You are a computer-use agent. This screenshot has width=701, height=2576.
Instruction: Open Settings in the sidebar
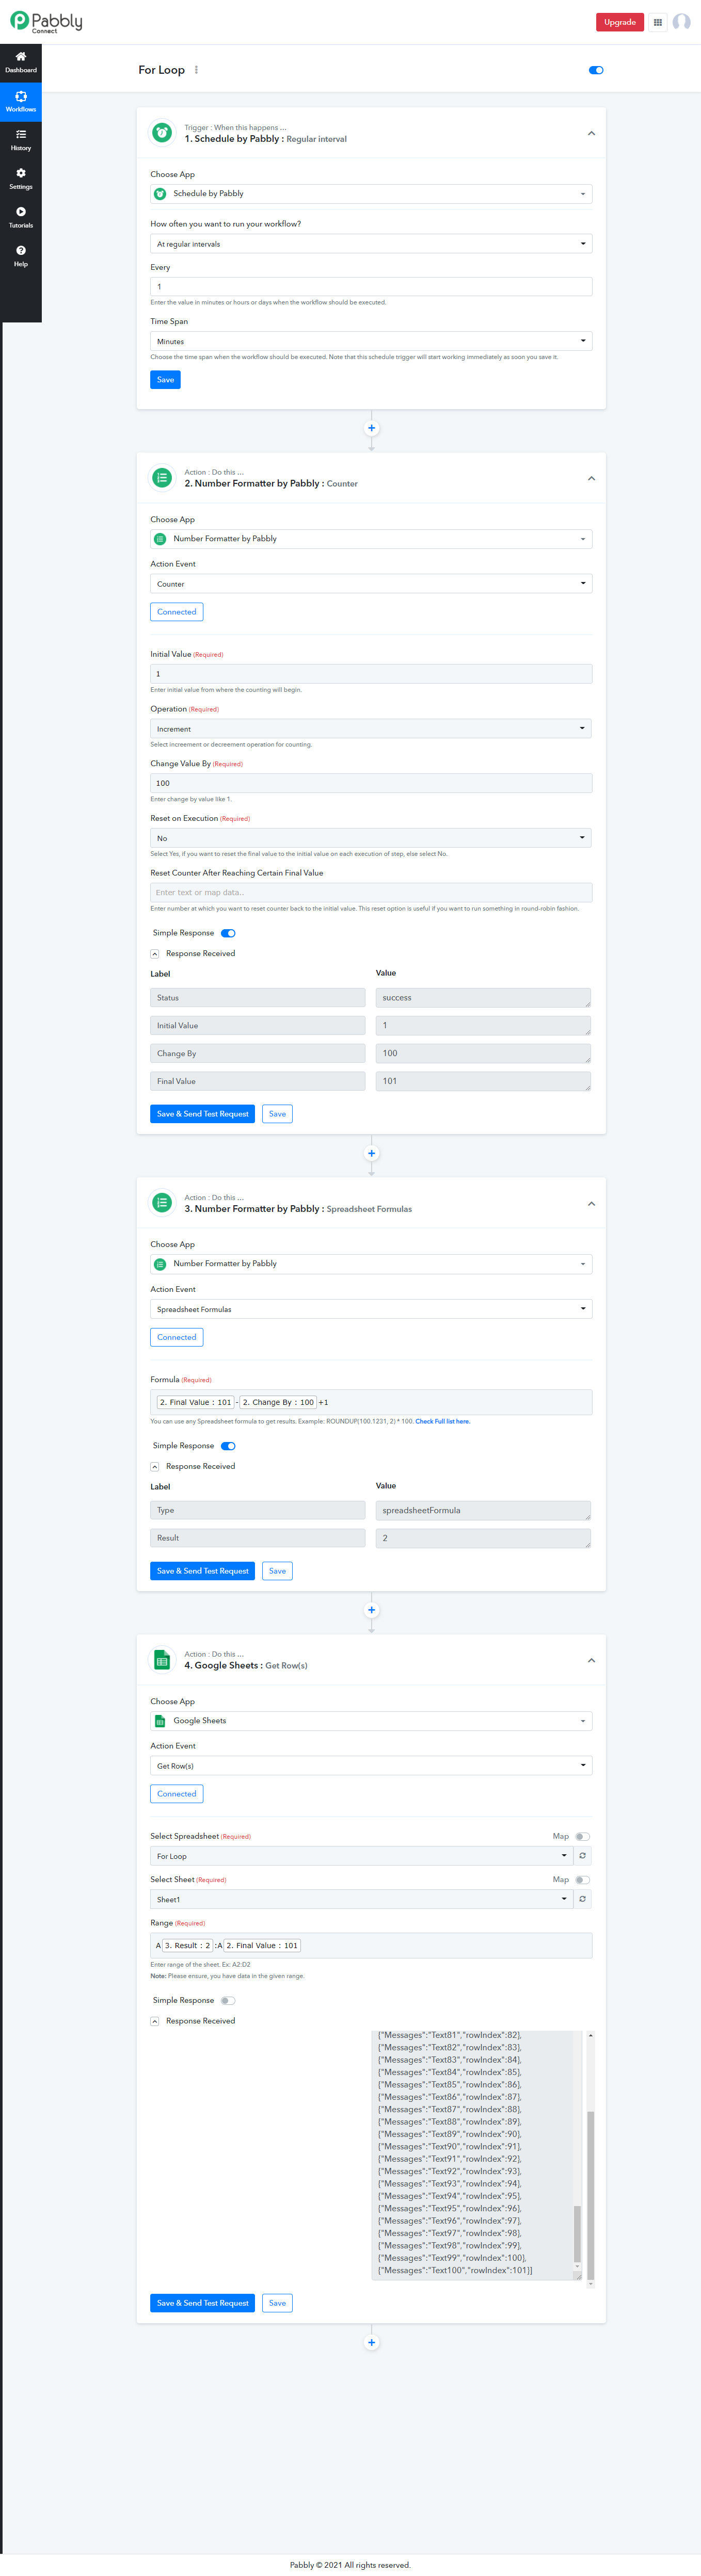(x=21, y=179)
